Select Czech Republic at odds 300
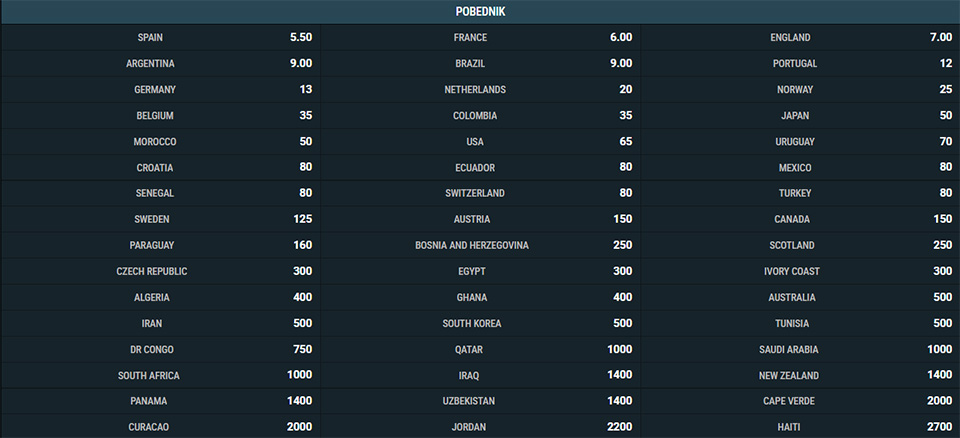Image resolution: width=960 pixels, height=438 pixels. 160,271
